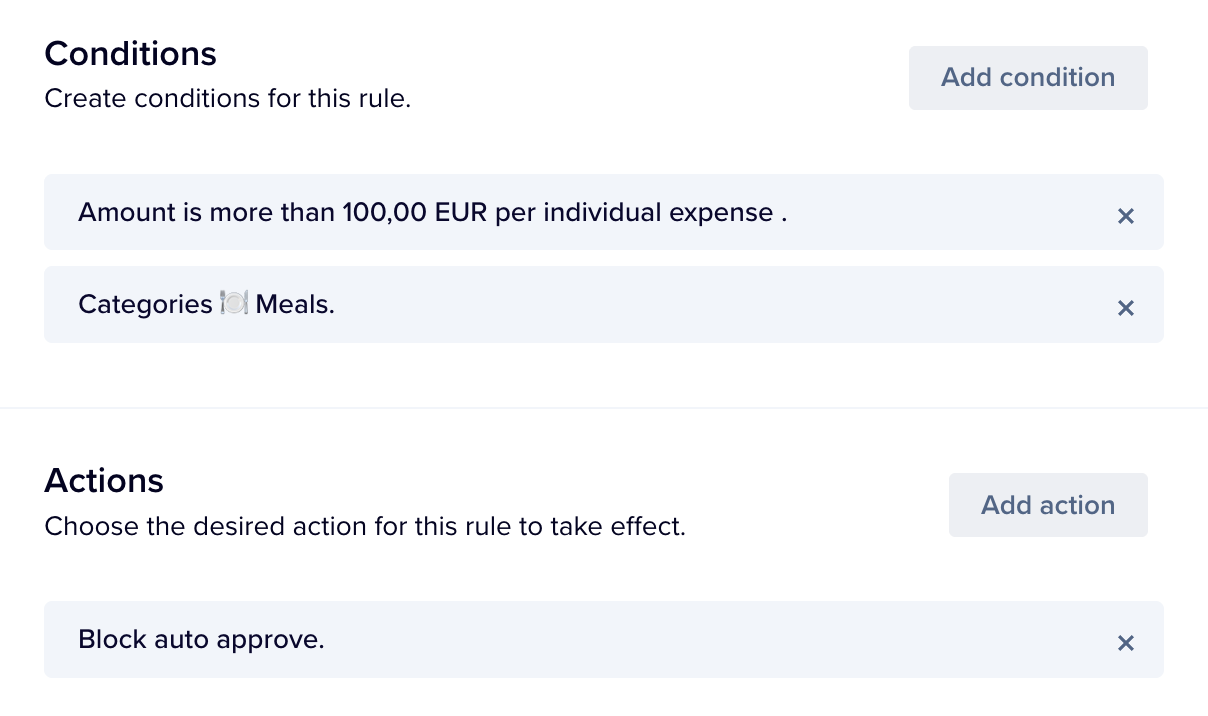The width and height of the screenshot is (1208, 716).
Task: Click the 'per individual expense' text
Action: 634,213
